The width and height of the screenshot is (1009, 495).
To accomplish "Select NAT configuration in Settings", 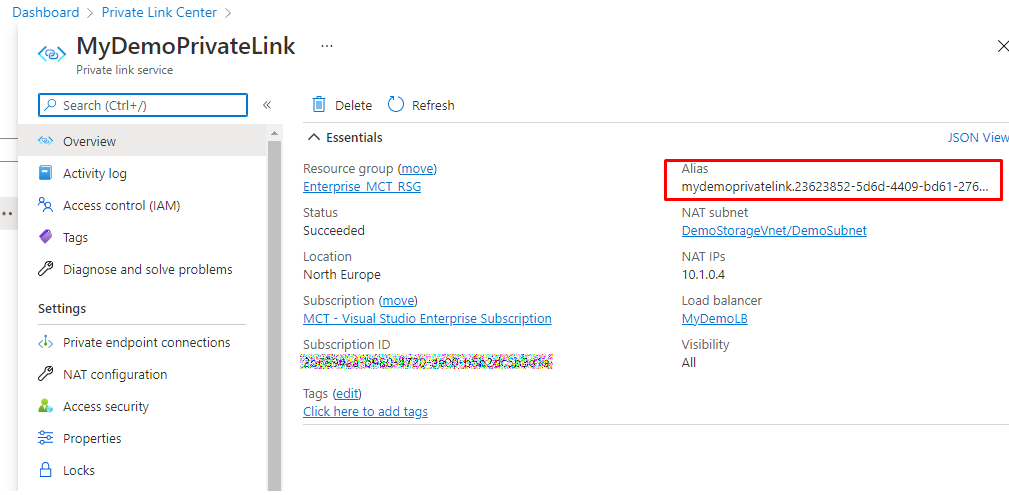I will [x=115, y=374].
